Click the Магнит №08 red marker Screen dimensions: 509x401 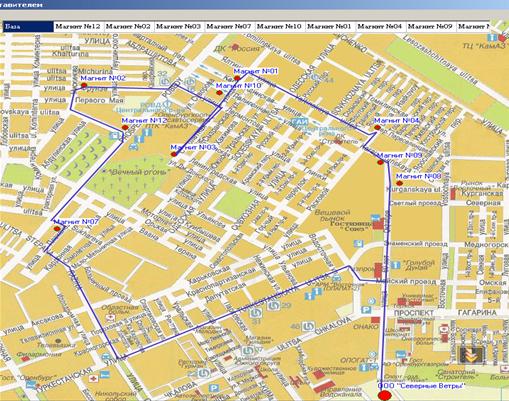tap(399, 183)
